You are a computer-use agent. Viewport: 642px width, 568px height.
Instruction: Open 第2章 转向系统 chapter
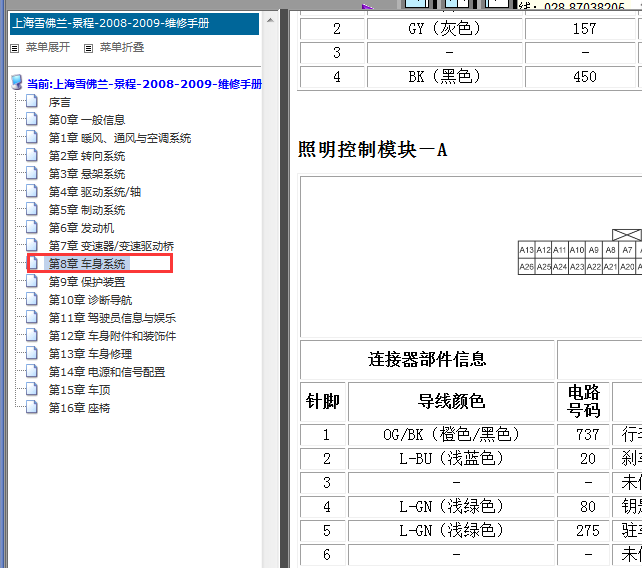click(87, 156)
